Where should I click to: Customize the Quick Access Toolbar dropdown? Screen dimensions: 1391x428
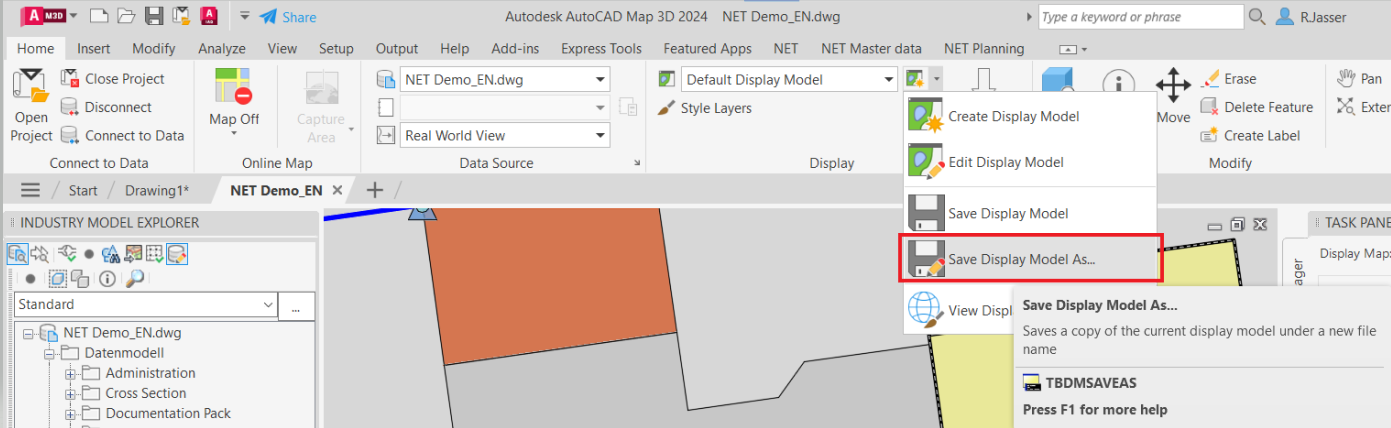tap(245, 17)
